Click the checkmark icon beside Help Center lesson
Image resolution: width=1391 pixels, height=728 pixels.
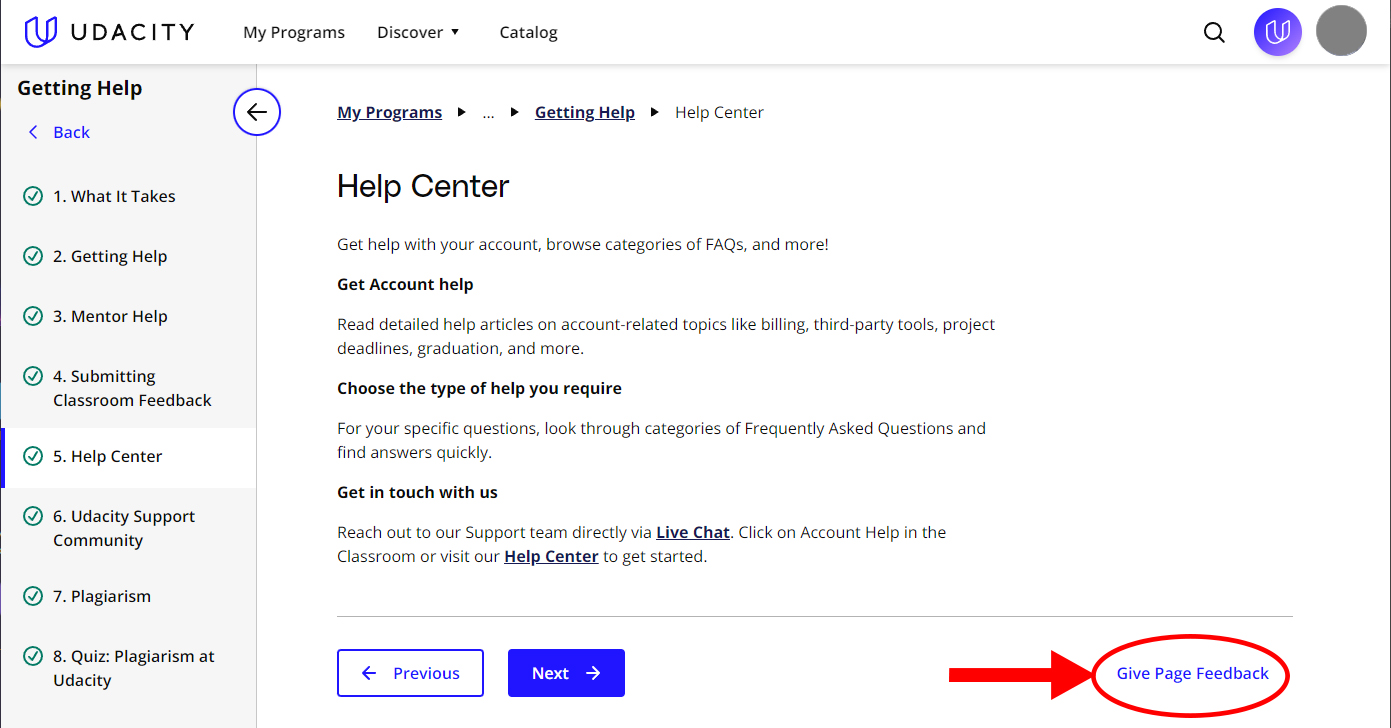[x=33, y=456]
